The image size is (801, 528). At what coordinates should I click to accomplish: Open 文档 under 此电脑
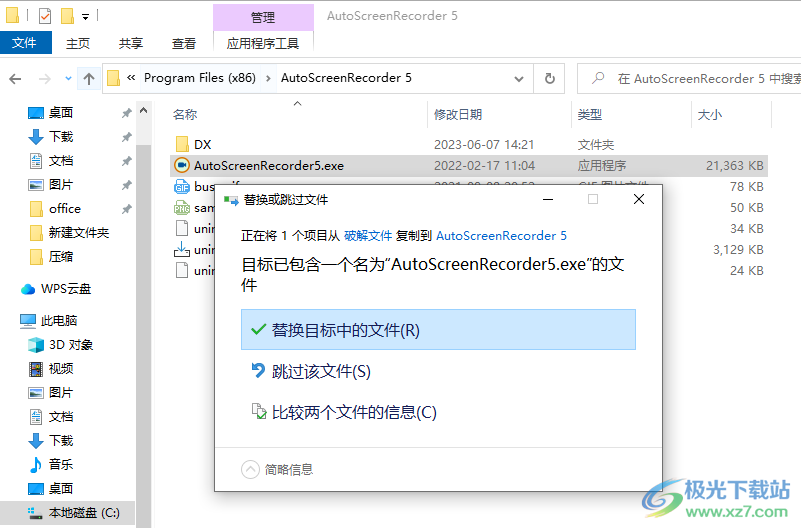point(61,416)
